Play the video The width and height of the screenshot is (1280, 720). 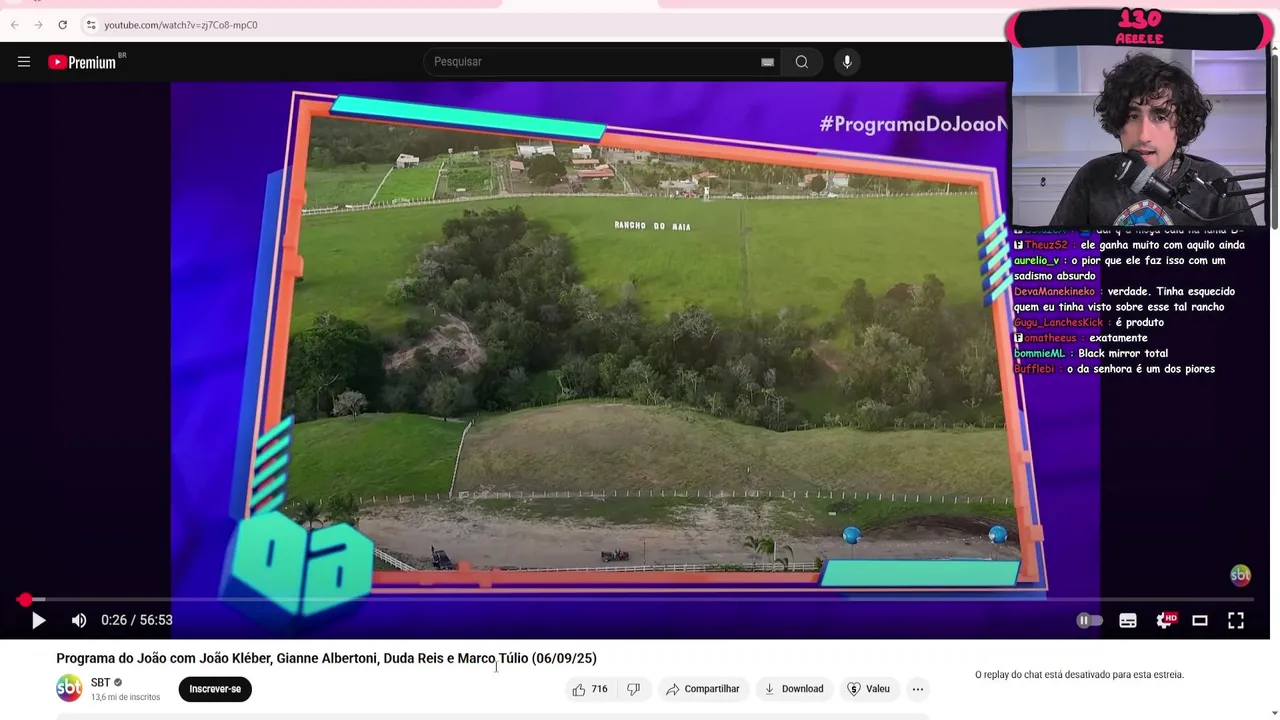(x=38, y=620)
